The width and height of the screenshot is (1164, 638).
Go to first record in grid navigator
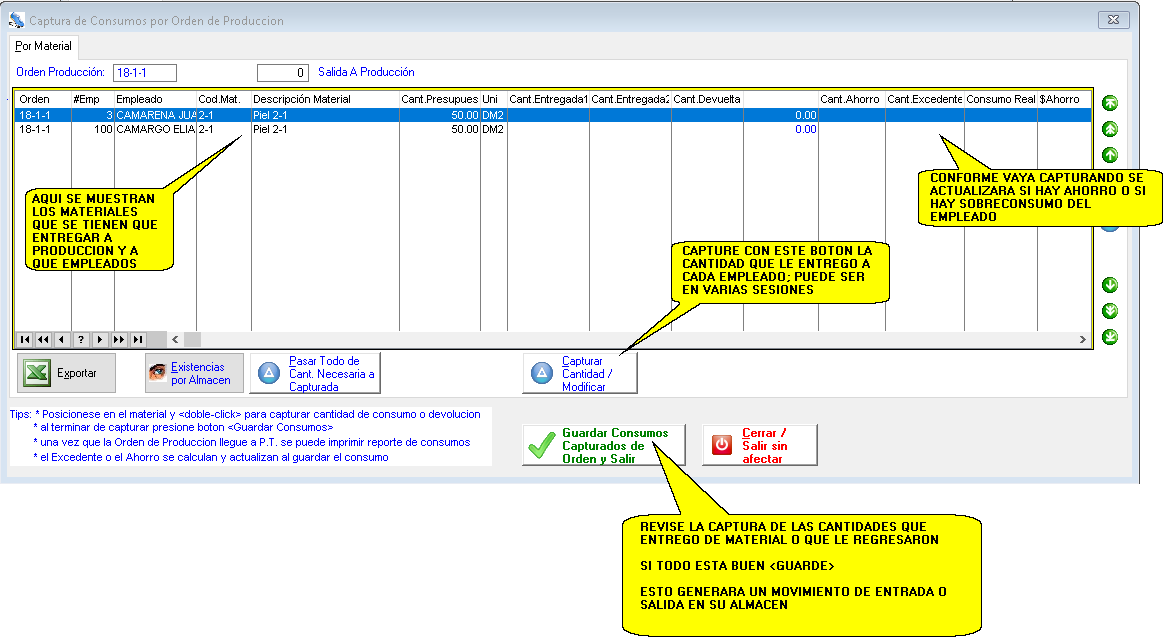click(25, 339)
